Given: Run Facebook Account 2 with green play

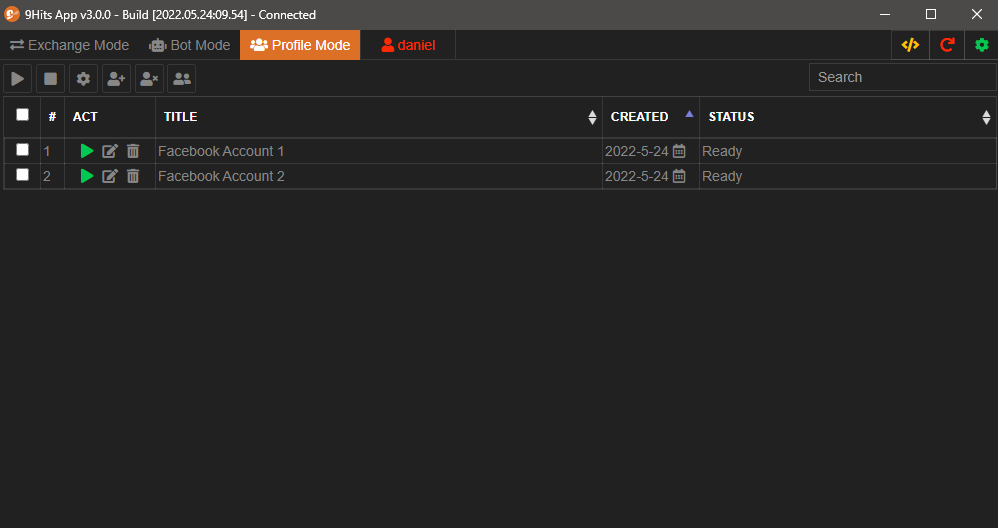Looking at the screenshot, I should pyautogui.click(x=87, y=176).
